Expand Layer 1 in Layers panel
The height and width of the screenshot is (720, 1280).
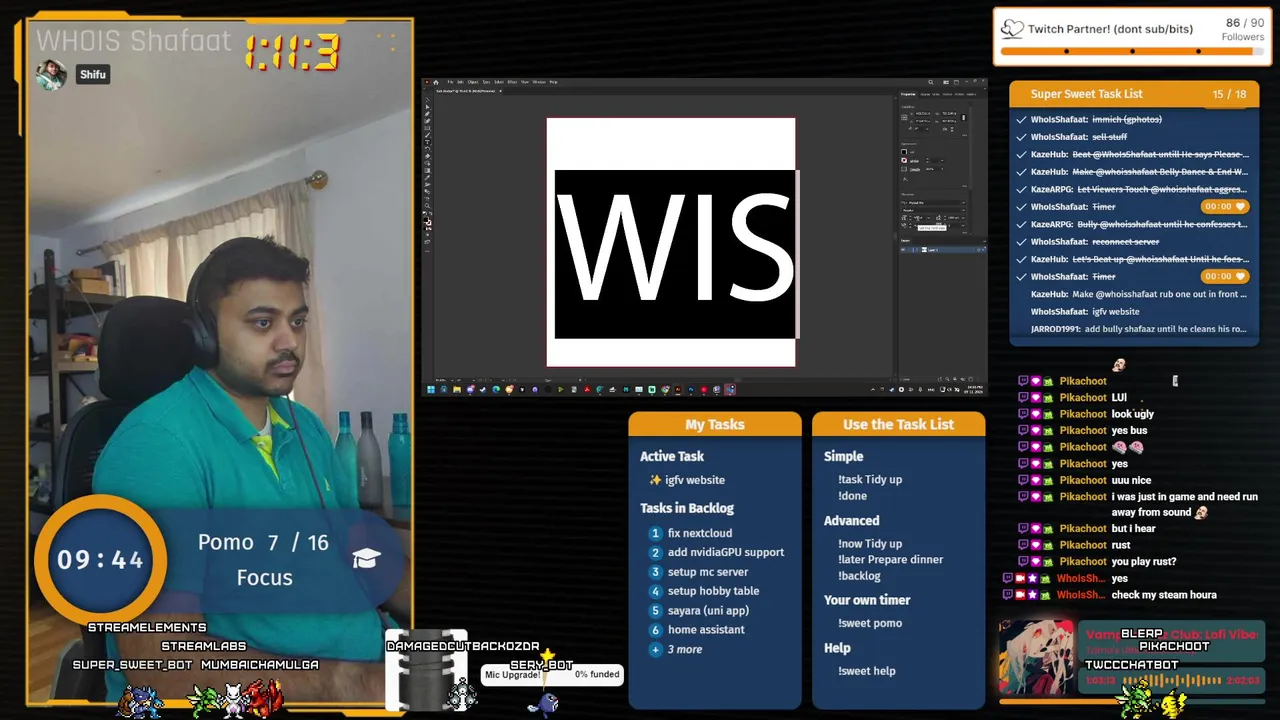point(917,249)
